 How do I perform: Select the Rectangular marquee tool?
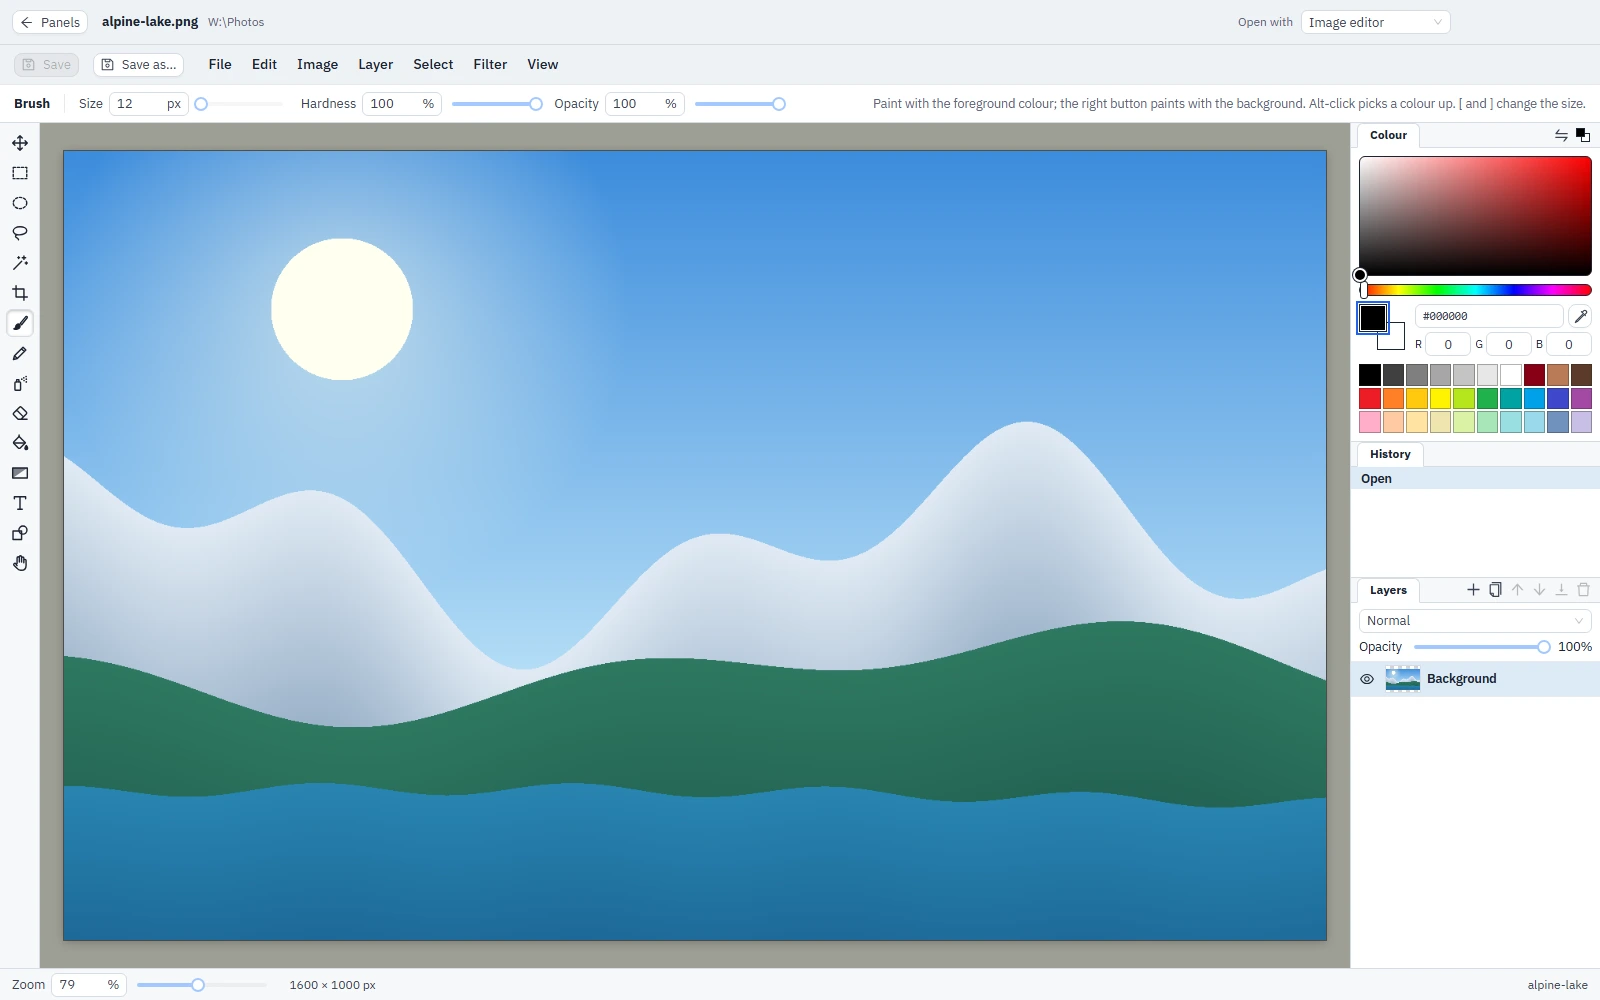click(x=20, y=173)
